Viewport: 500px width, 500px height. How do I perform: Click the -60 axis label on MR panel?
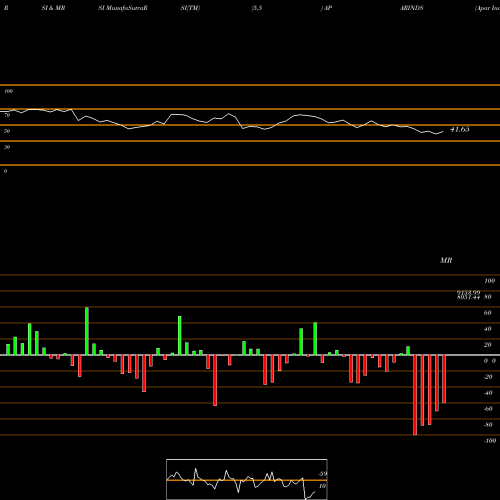pyautogui.click(x=488, y=409)
